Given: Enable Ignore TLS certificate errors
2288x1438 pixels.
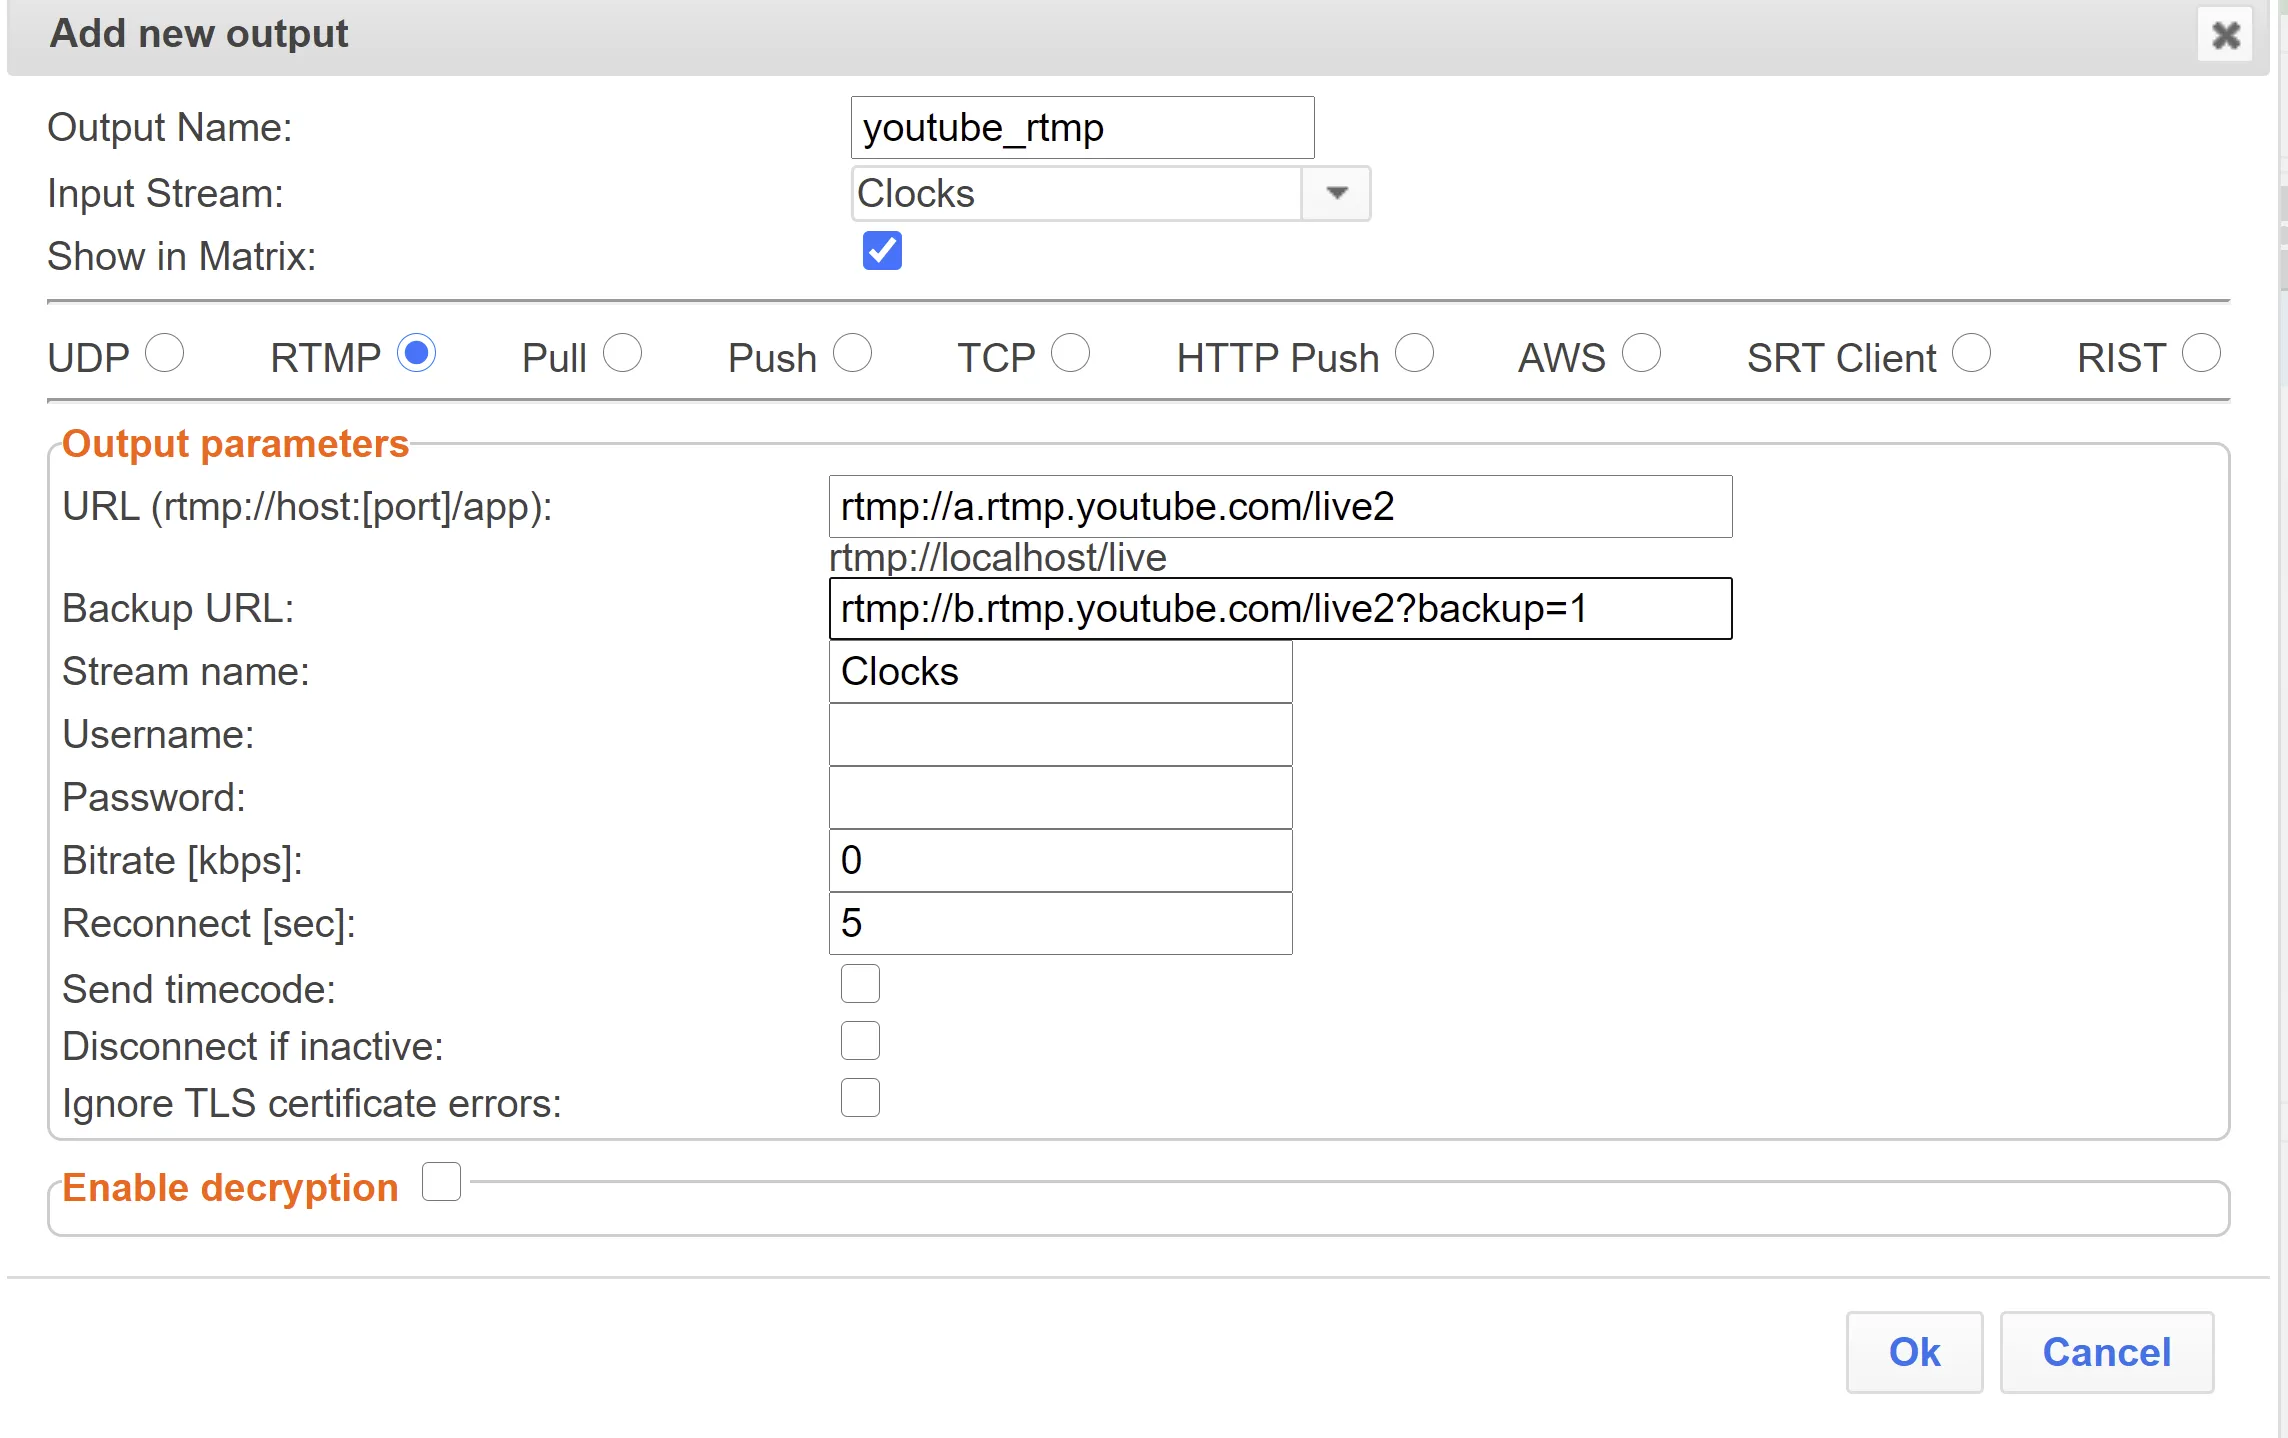Looking at the screenshot, I should click(860, 1098).
